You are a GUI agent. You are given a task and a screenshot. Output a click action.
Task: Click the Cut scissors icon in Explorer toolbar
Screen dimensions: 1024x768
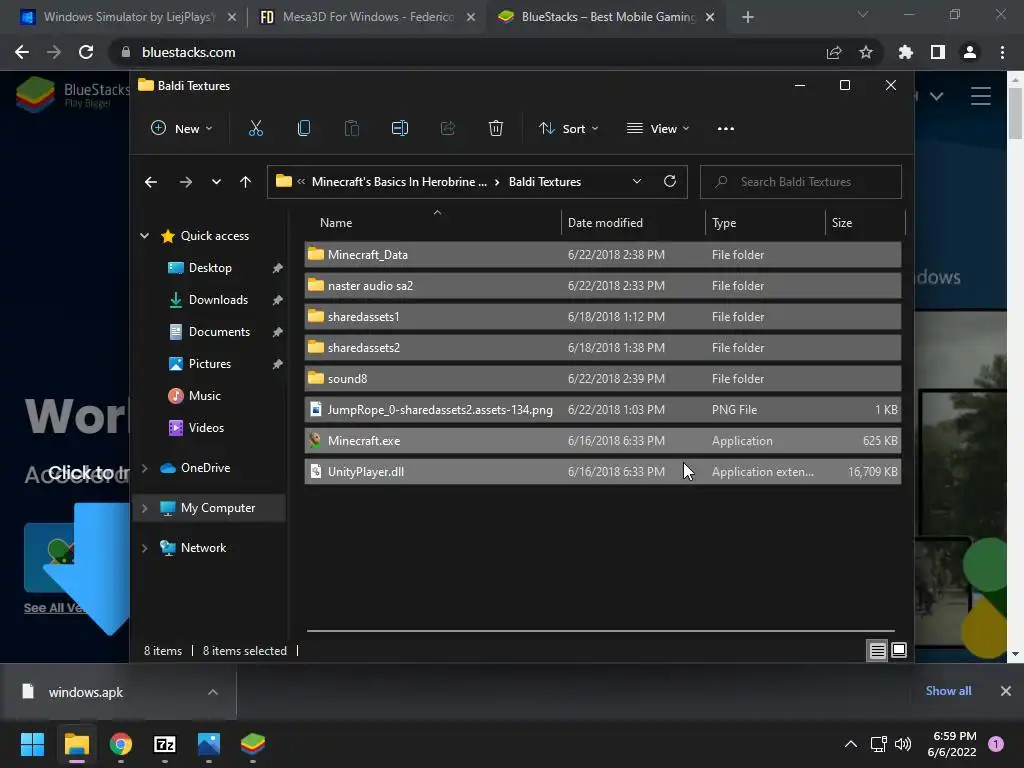pos(255,129)
